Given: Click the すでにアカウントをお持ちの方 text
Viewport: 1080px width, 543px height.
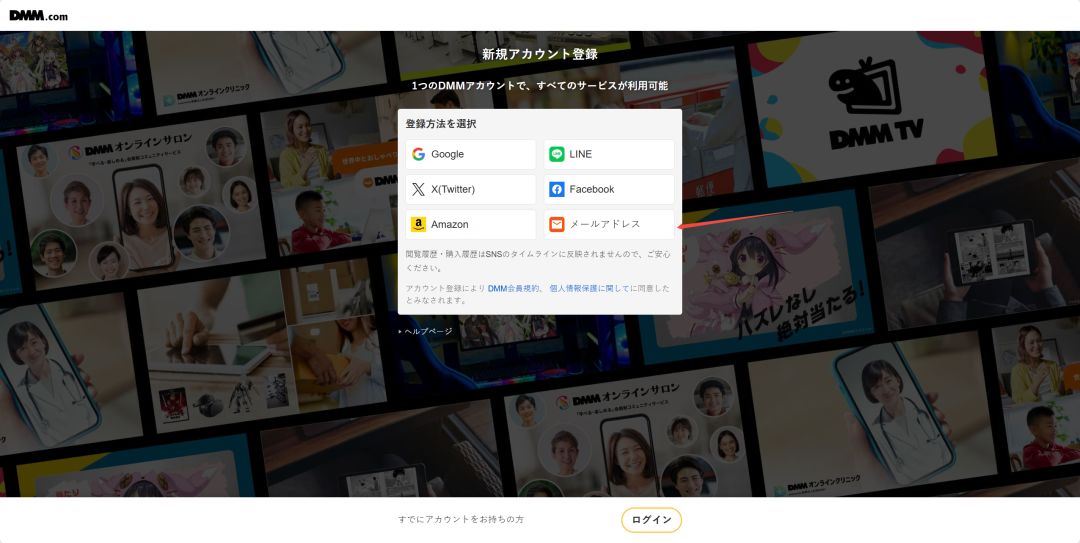Looking at the screenshot, I should click(461, 520).
